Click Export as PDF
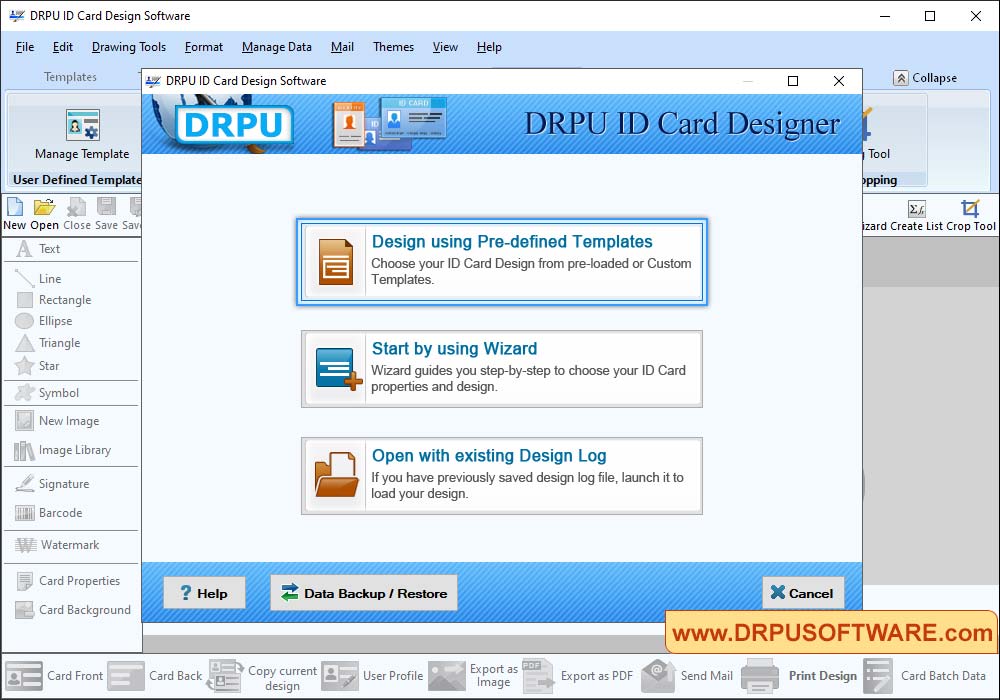This screenshot has width=1000, height=700. click(578, 676)
